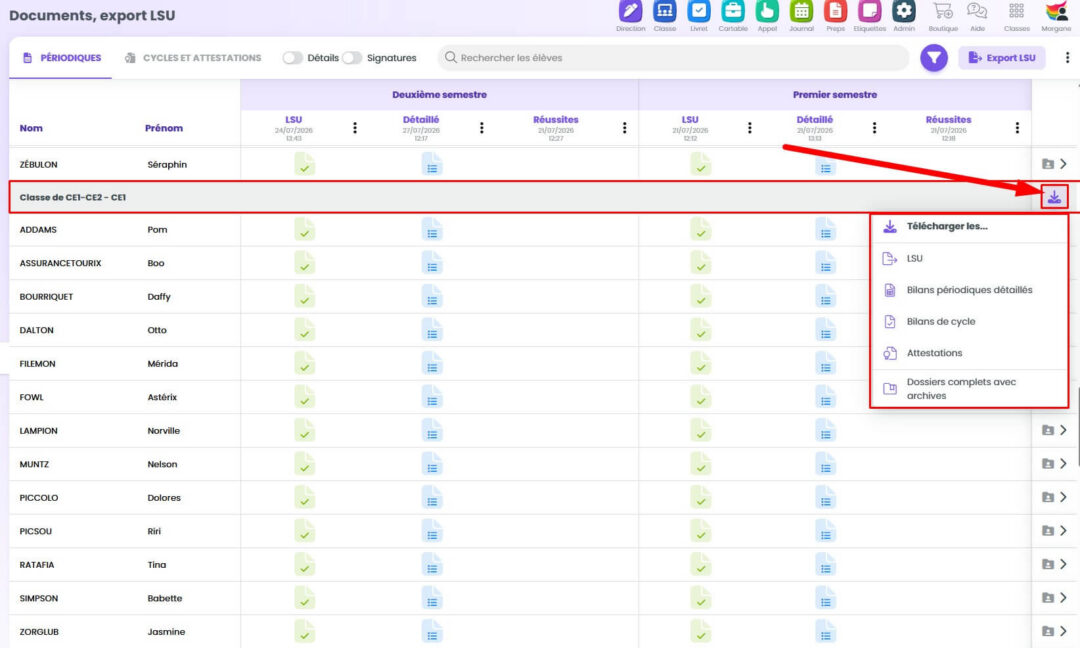
Task: Open PICSOU Riri's first semester Détaillé document
Action: tap(825, 531)
